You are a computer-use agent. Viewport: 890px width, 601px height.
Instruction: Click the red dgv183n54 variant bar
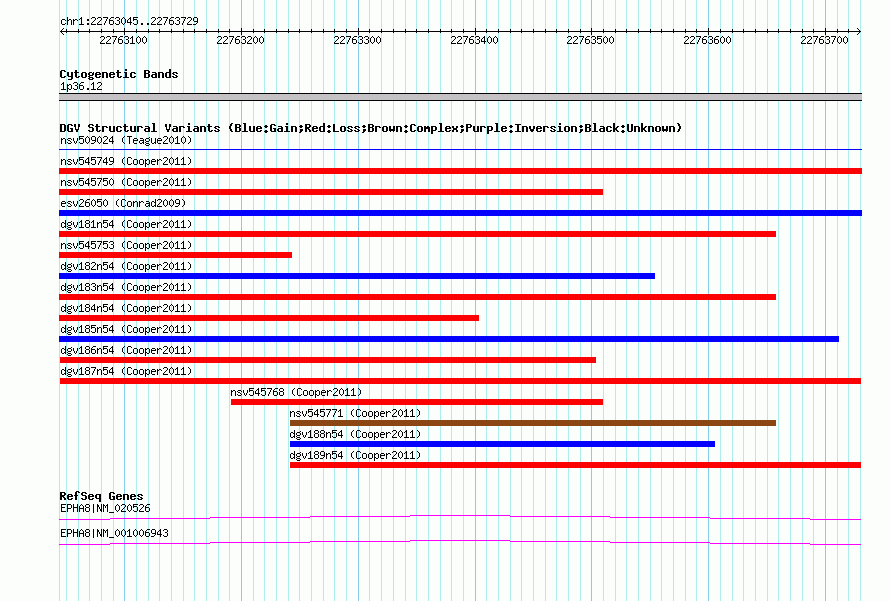(x=417, y=297)
